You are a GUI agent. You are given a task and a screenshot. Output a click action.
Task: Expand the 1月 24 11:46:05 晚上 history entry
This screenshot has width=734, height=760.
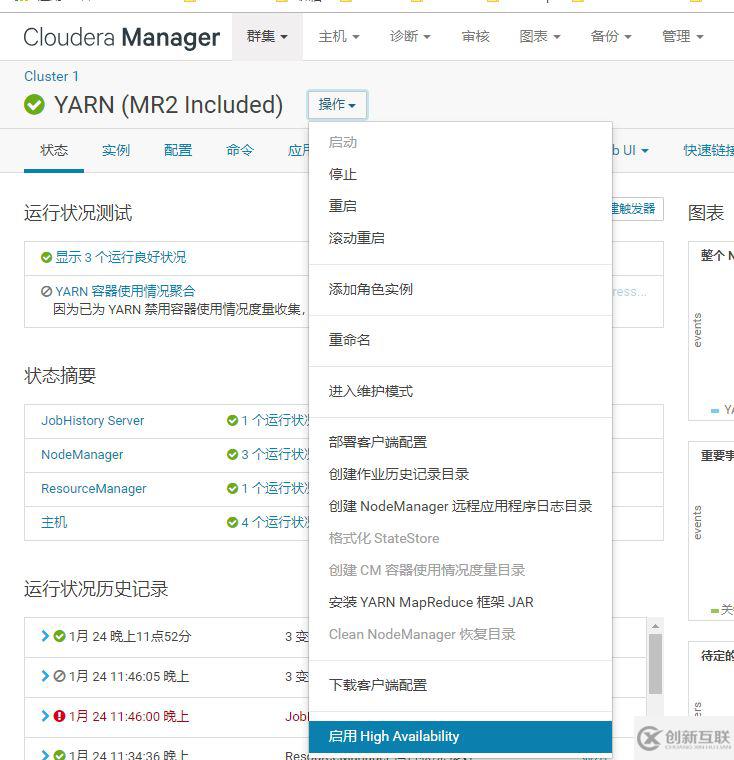coord(45,676)
